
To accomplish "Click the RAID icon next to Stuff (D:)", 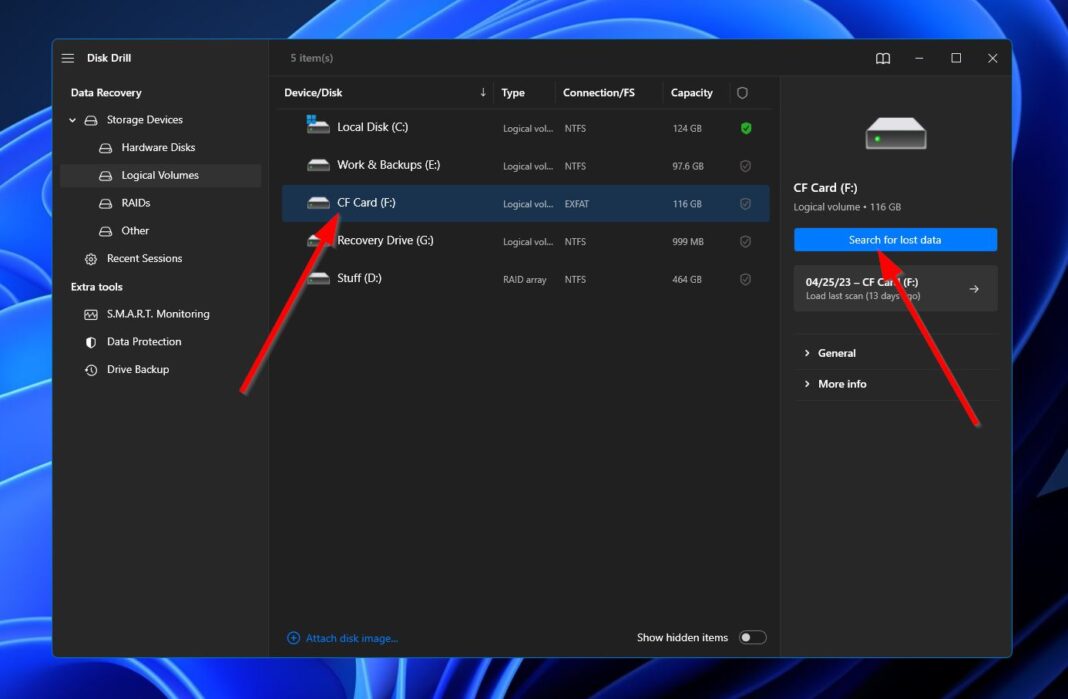I will click(x=317, y=279).
